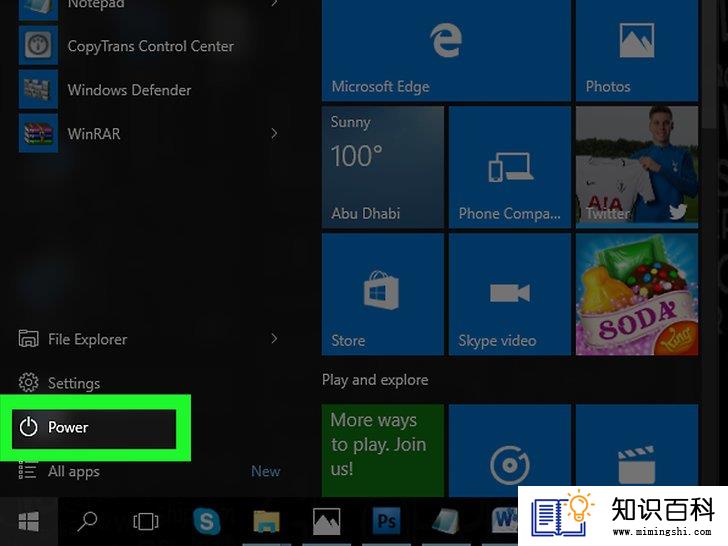Launch Windows Defender from the list
Viewport: 728px width, 546px height.
150,90
